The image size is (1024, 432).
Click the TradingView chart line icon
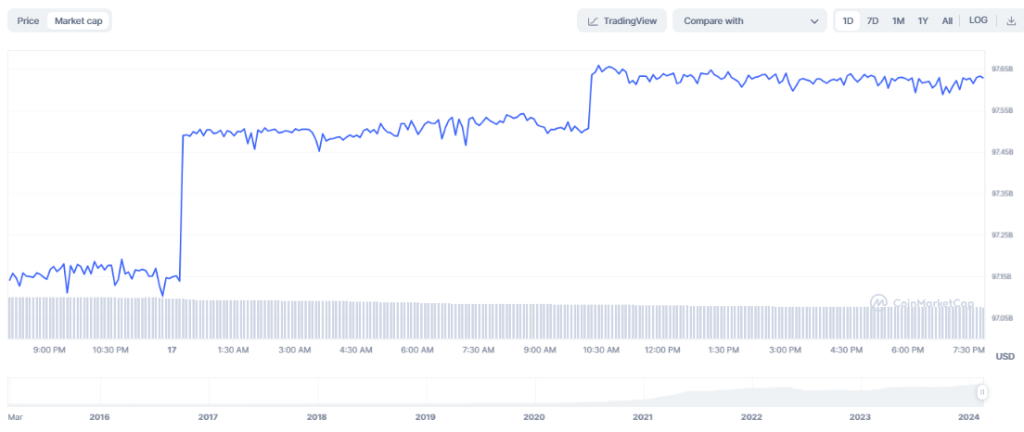pyautogui.click(x=594, y=21)
